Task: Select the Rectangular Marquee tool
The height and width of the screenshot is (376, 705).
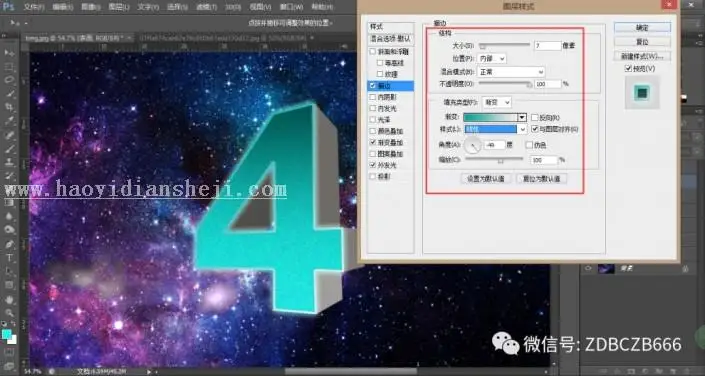Action: 9,67
